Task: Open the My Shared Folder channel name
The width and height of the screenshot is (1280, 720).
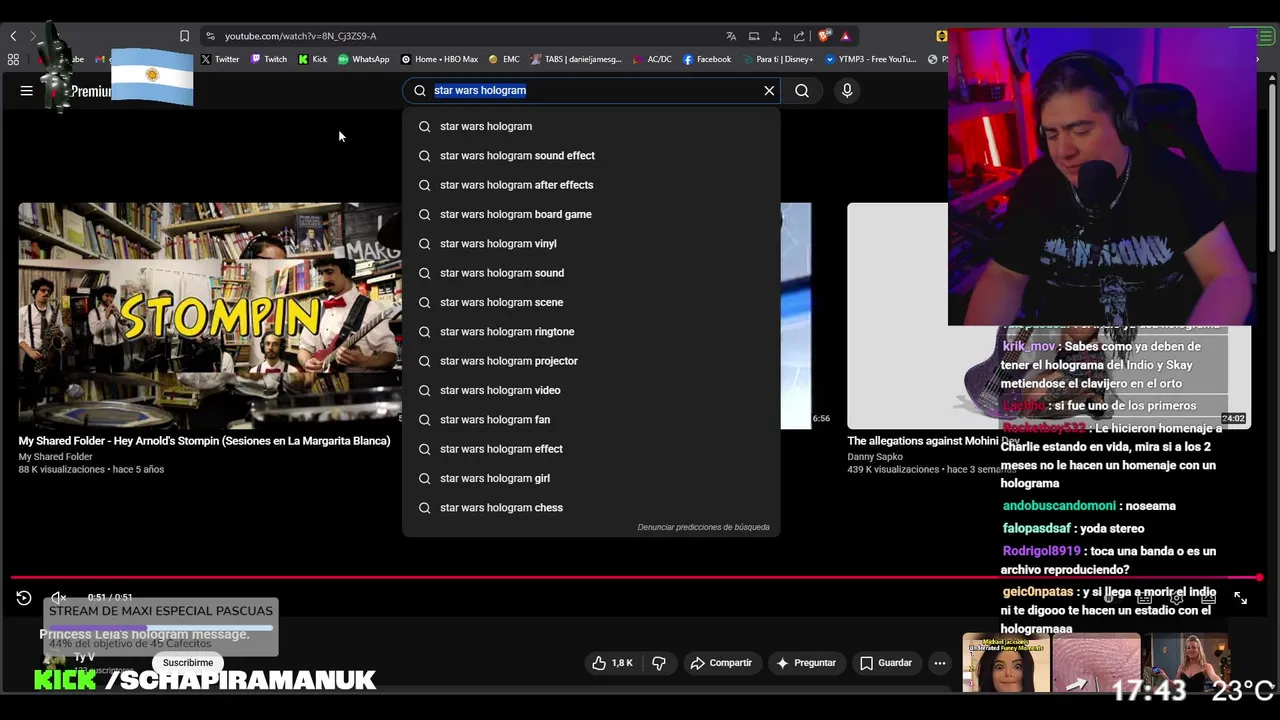Action: pos(55,457)
